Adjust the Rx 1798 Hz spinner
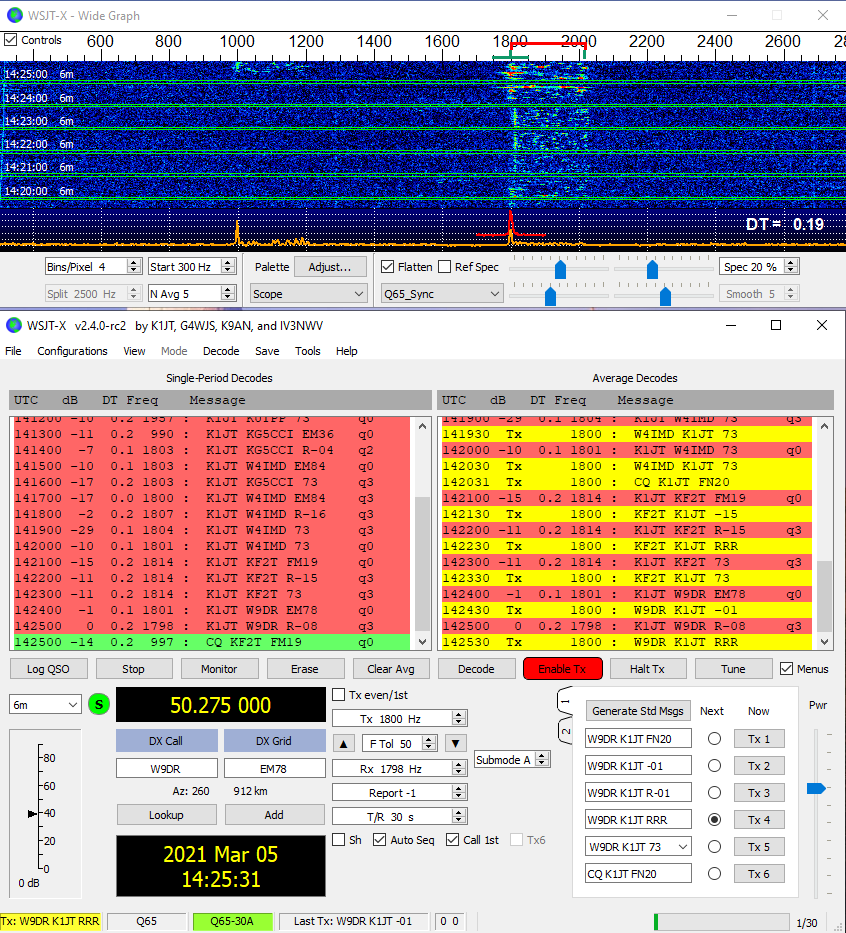846x933 pixels. pyautogui.click(x=458, y=769)
